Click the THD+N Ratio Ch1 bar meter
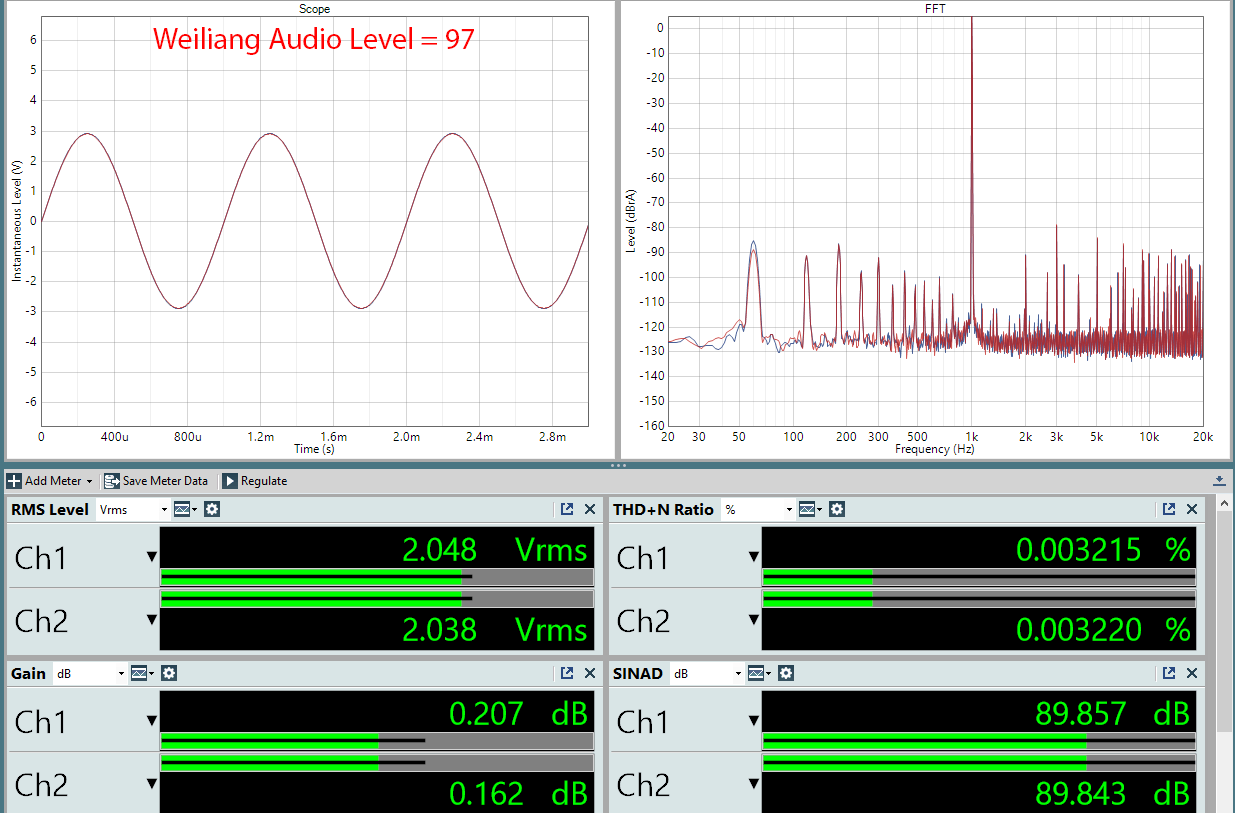Screen dimensions: 1235x813 pyautogui.click(x=979, y=577)
